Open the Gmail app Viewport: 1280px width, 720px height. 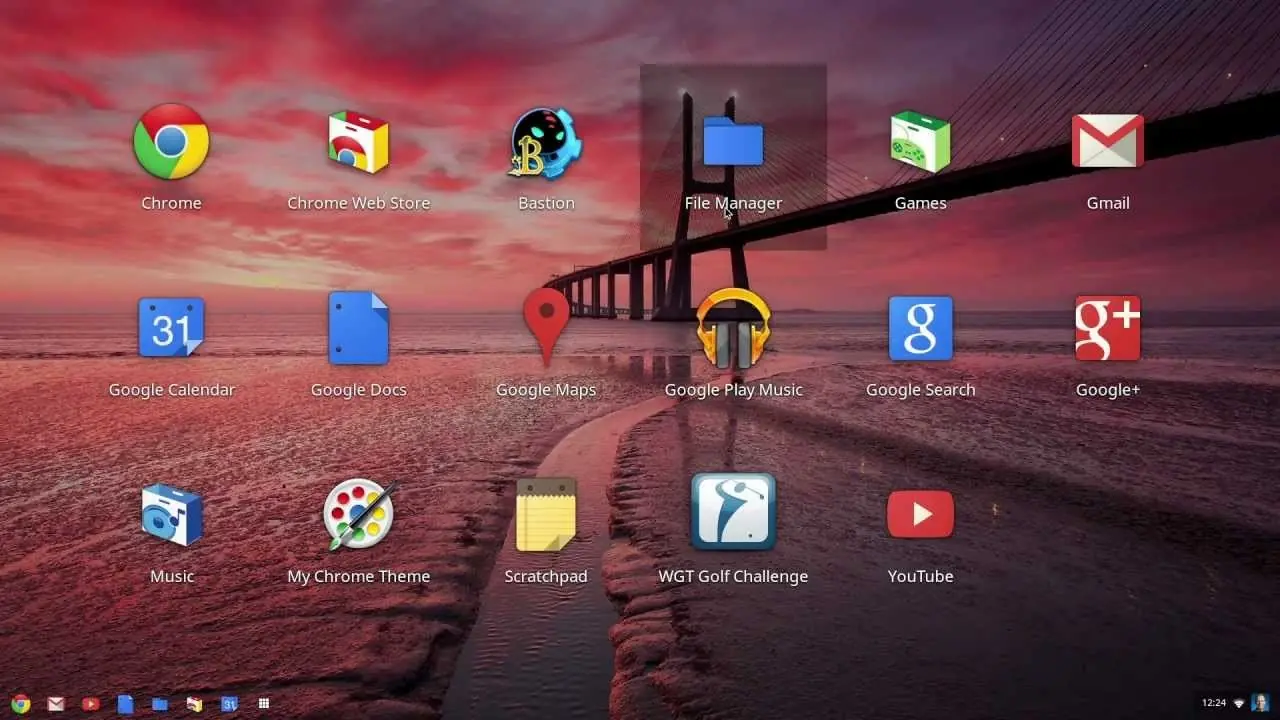coord(1108,143)
